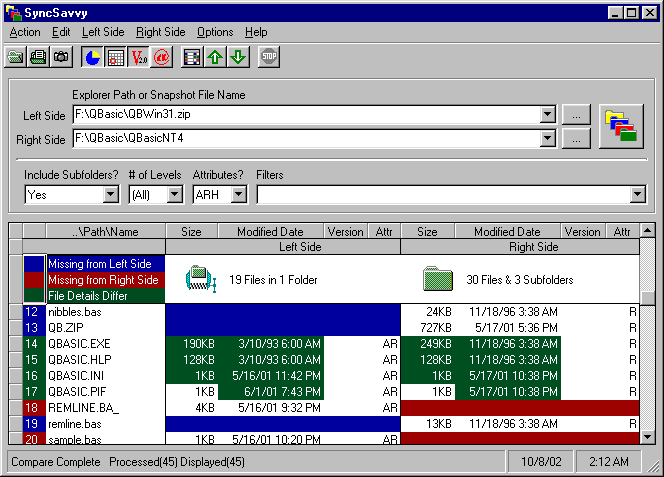664x477 pixels.
Task: Click the Left Side Version column header
Action: (346, 231)
